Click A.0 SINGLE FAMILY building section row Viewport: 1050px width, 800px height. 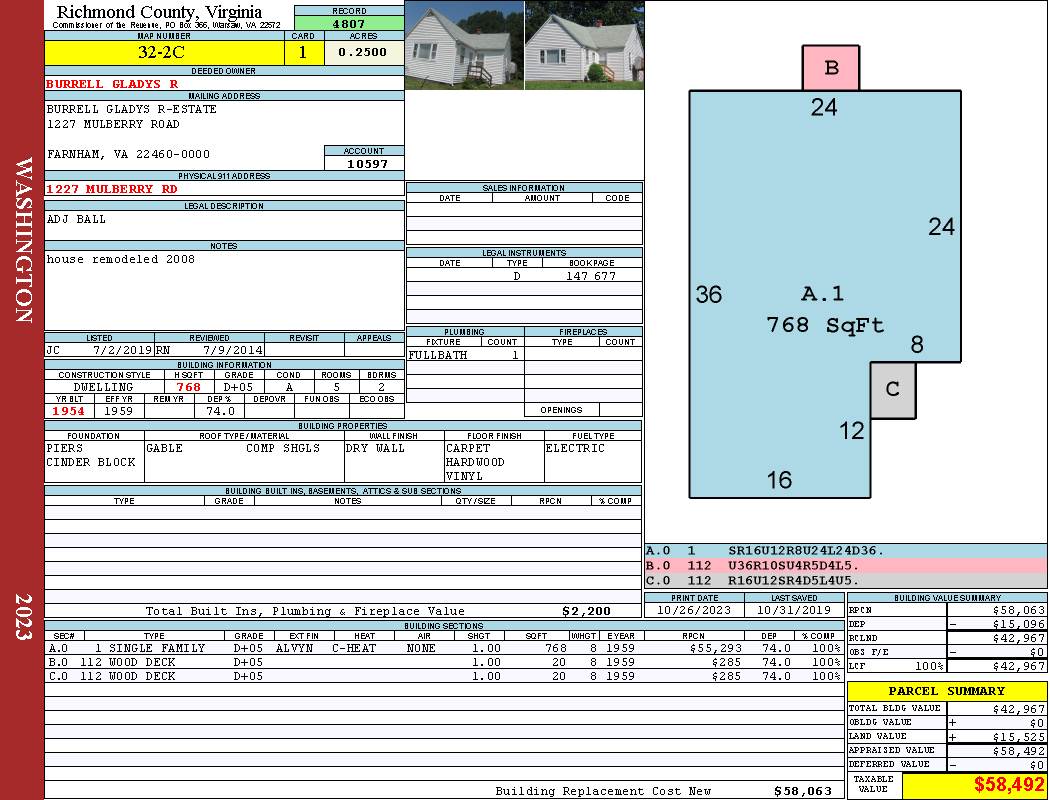(444, 648)
